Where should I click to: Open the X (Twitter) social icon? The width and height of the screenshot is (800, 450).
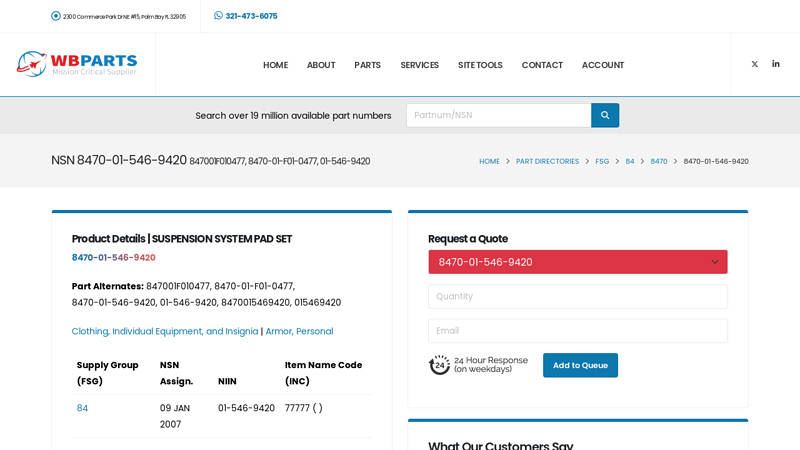click(754, 64)
